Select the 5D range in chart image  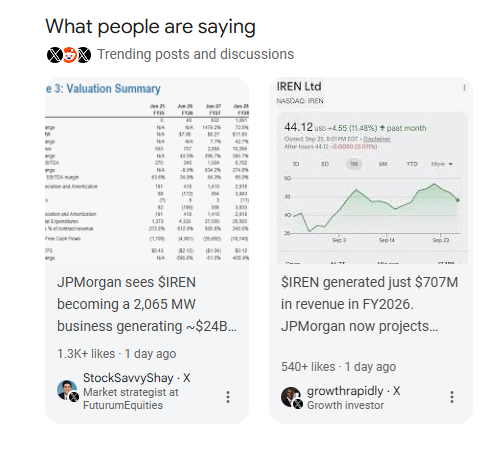click(325, 164)
